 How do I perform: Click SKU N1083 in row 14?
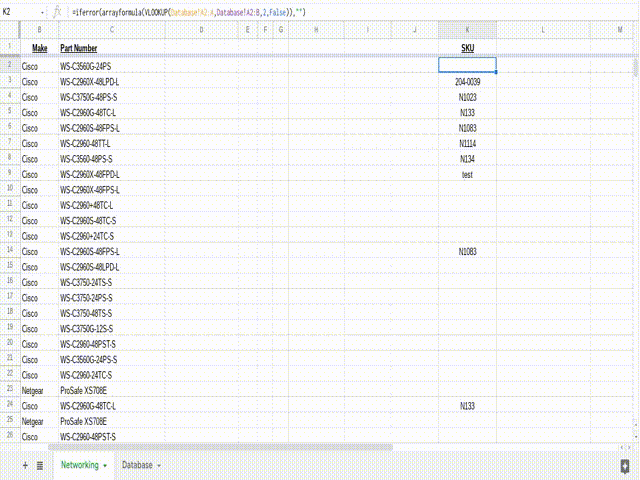tap(467, 252)
